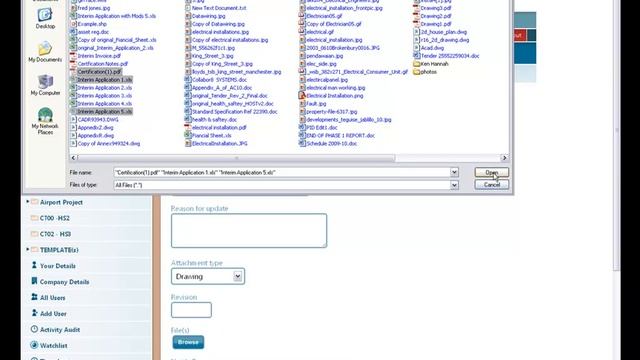Select the file Schedule 2009-10.doc
Image resolution: width=640 pixels, height=360 pixels.
coord(331,143)
